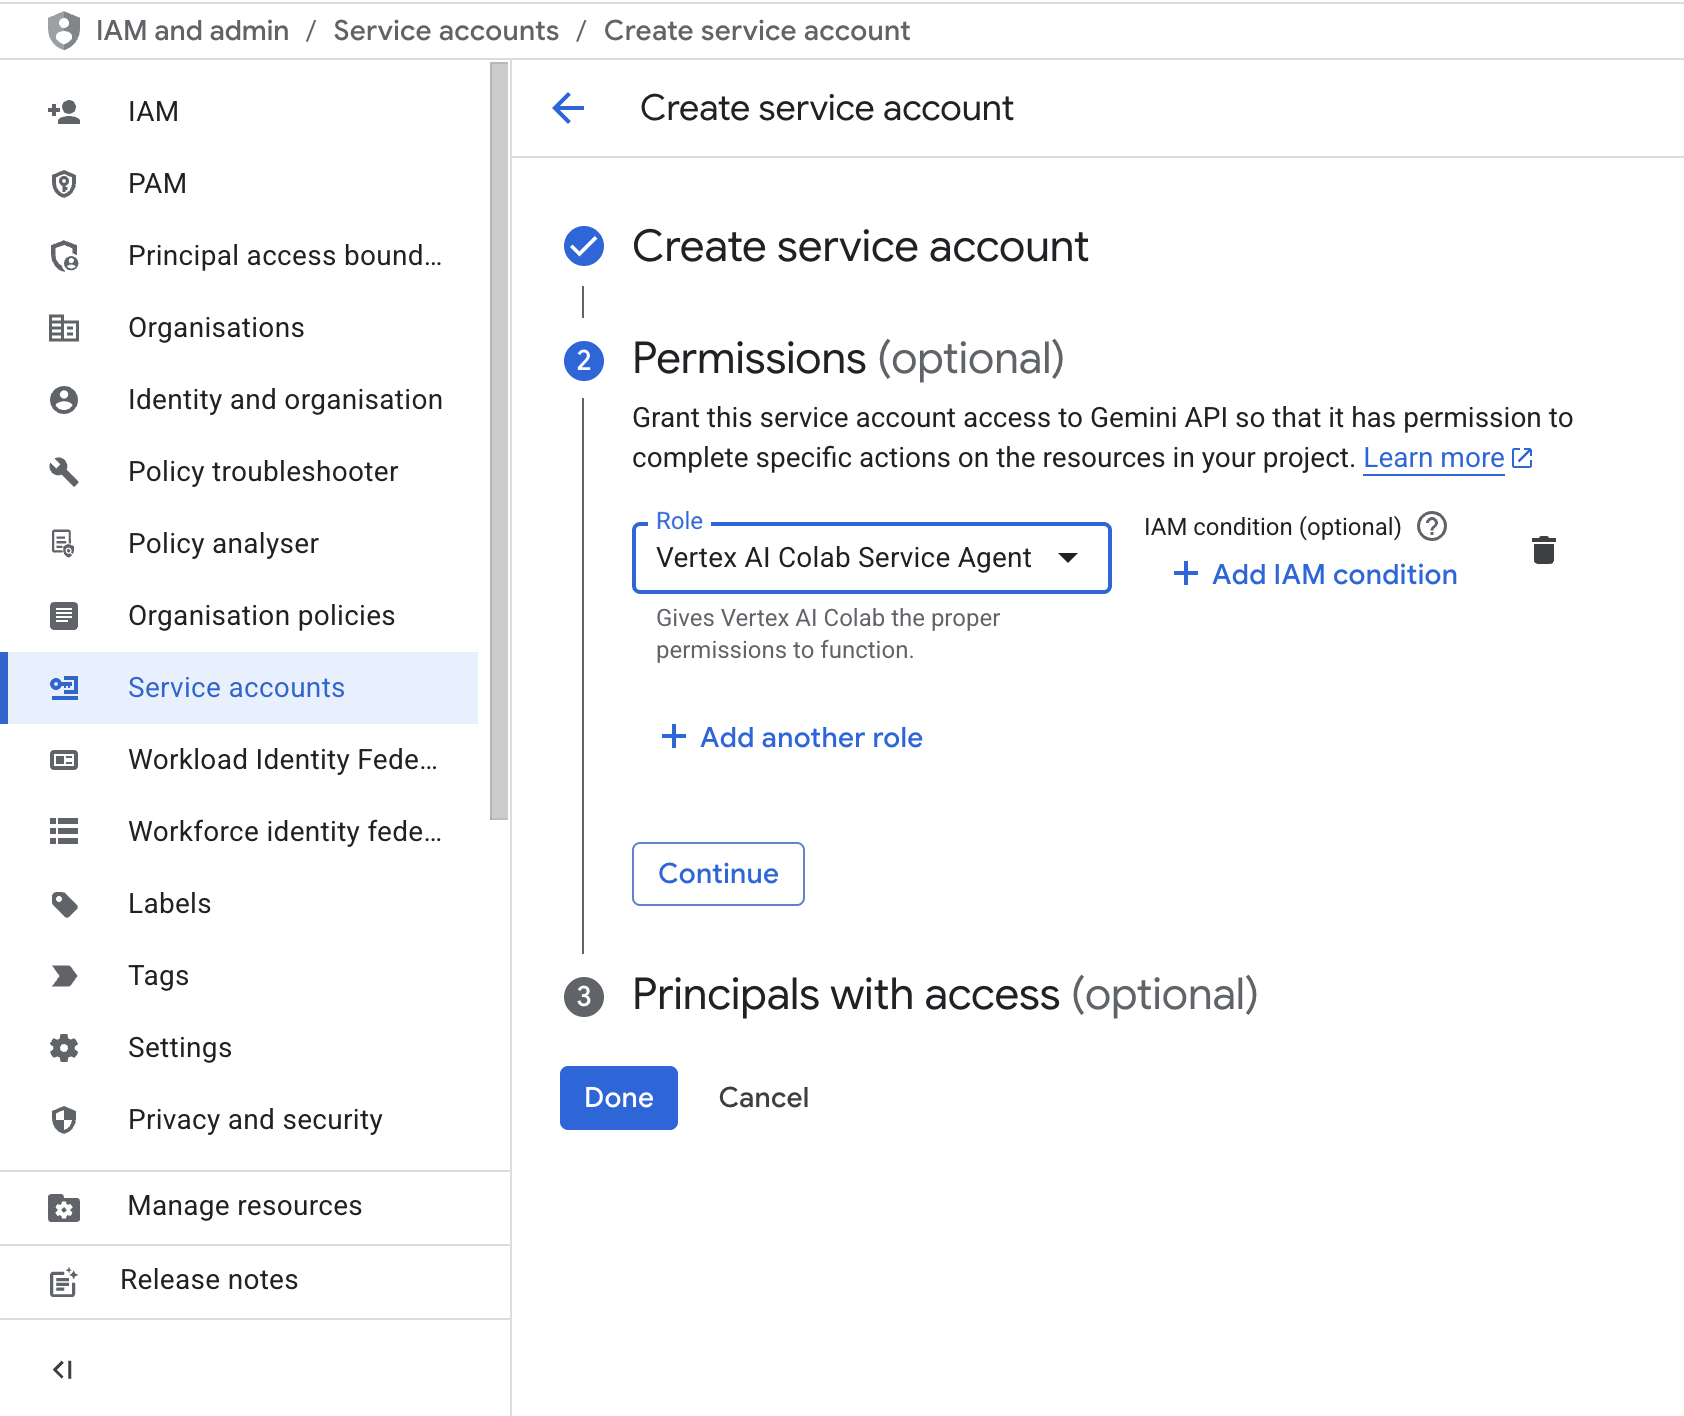Collapse the sidebar navigation menu

[63, 1369]
